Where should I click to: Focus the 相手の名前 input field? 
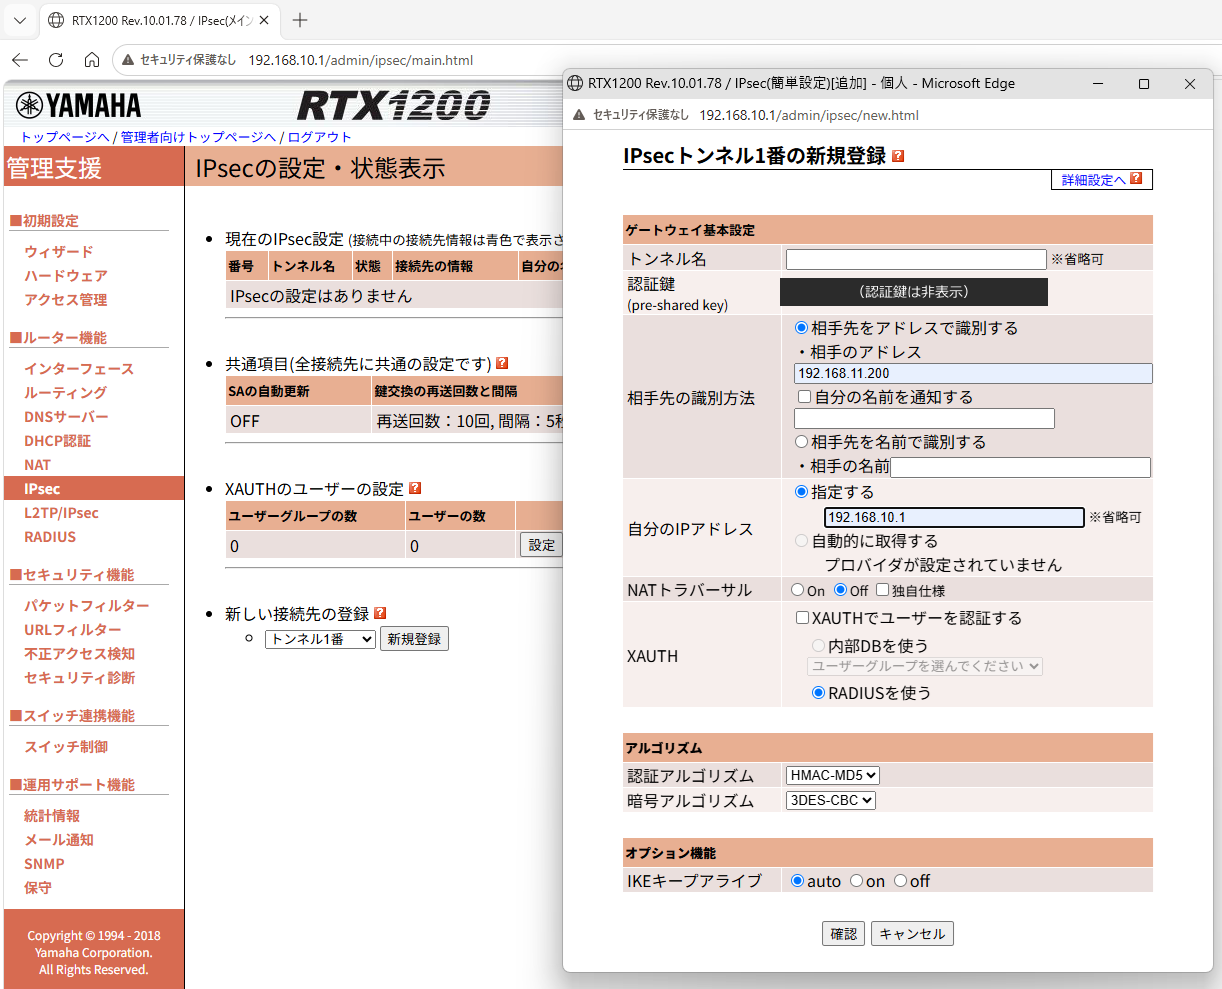coord(1020,467)
